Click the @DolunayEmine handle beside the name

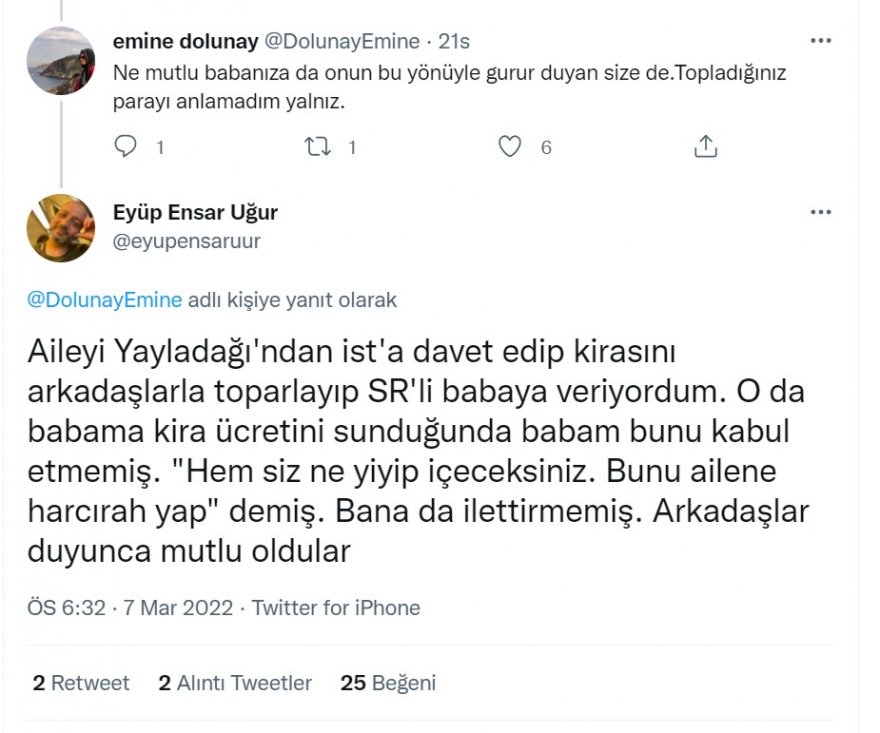click(341, 41)
